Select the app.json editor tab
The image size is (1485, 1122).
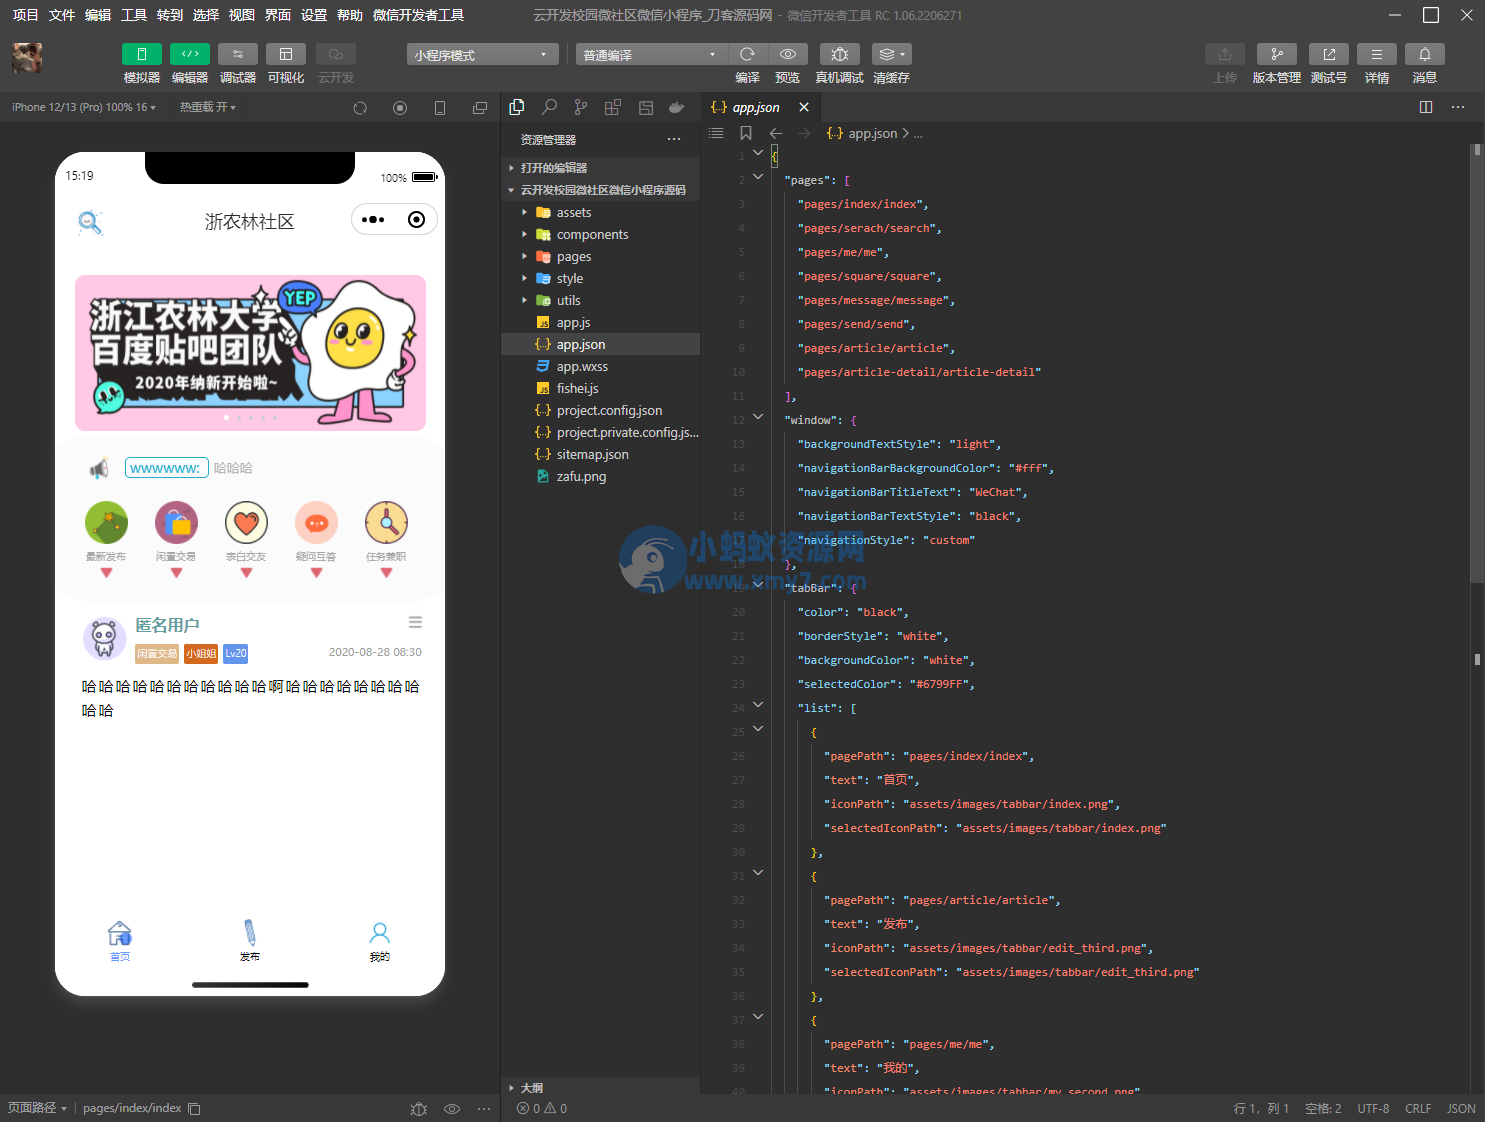pyautogui.click(x=754, y=107)
